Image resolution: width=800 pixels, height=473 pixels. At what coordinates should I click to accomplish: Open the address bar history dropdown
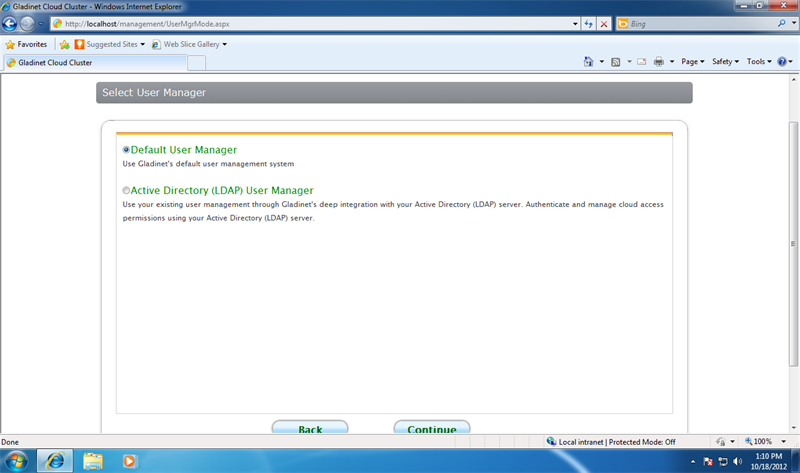pyautogui.click(x=575, y=24)
